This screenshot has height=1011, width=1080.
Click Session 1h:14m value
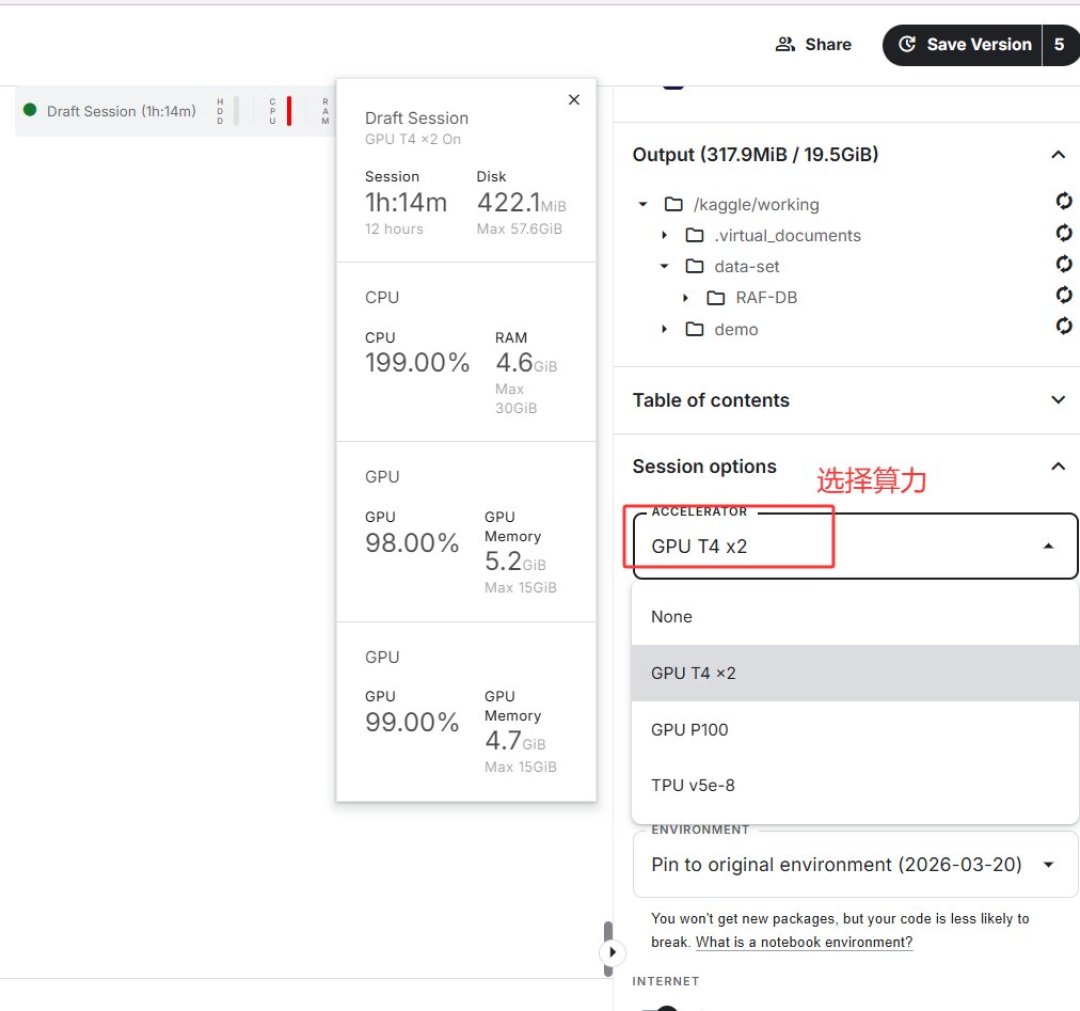pyautogui.click(x=406, y=202)
